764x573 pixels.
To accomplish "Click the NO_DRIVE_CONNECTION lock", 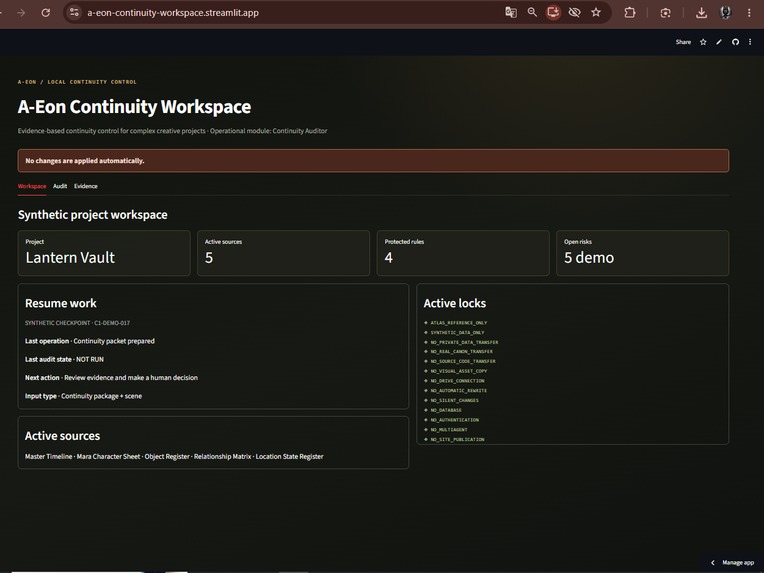I will coord(457,381).
